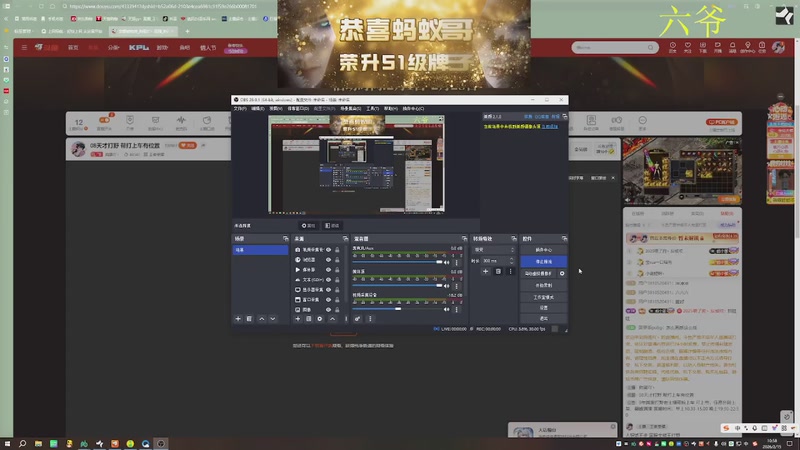Toggle visibility of 视频采集设备 source

[x=329, y=250]
